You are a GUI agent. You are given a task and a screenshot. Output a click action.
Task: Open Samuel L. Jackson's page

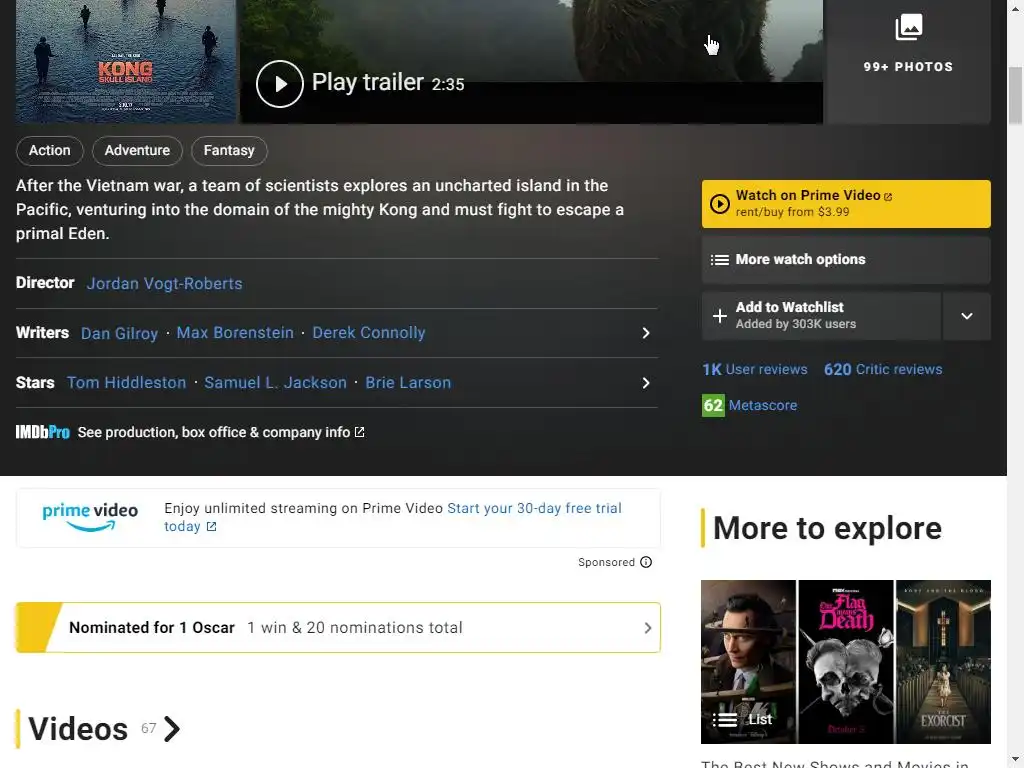click(276, 383)
